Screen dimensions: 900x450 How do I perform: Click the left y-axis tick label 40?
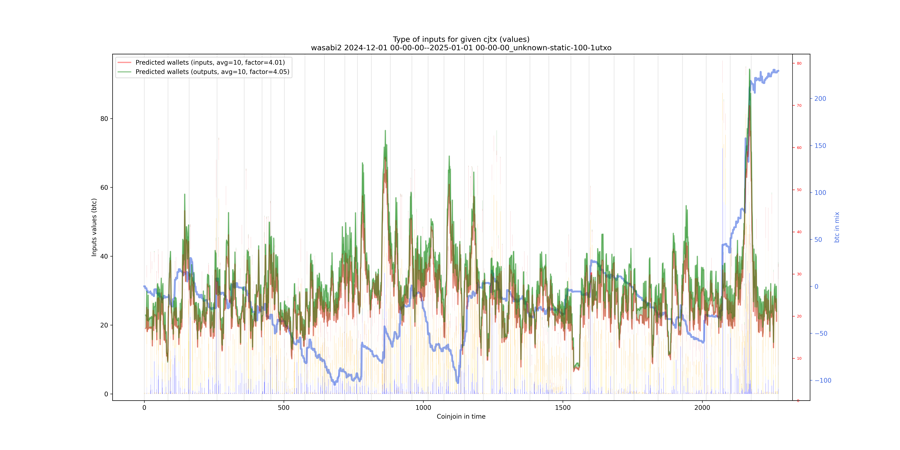[104, 257]
